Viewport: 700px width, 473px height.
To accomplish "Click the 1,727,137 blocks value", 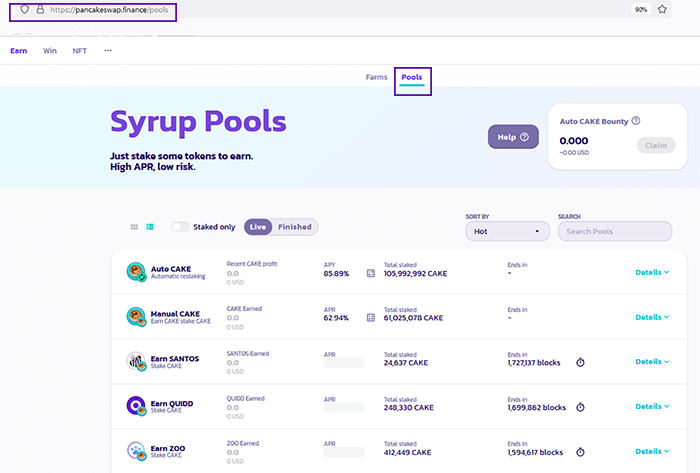I will pos(533,363).
